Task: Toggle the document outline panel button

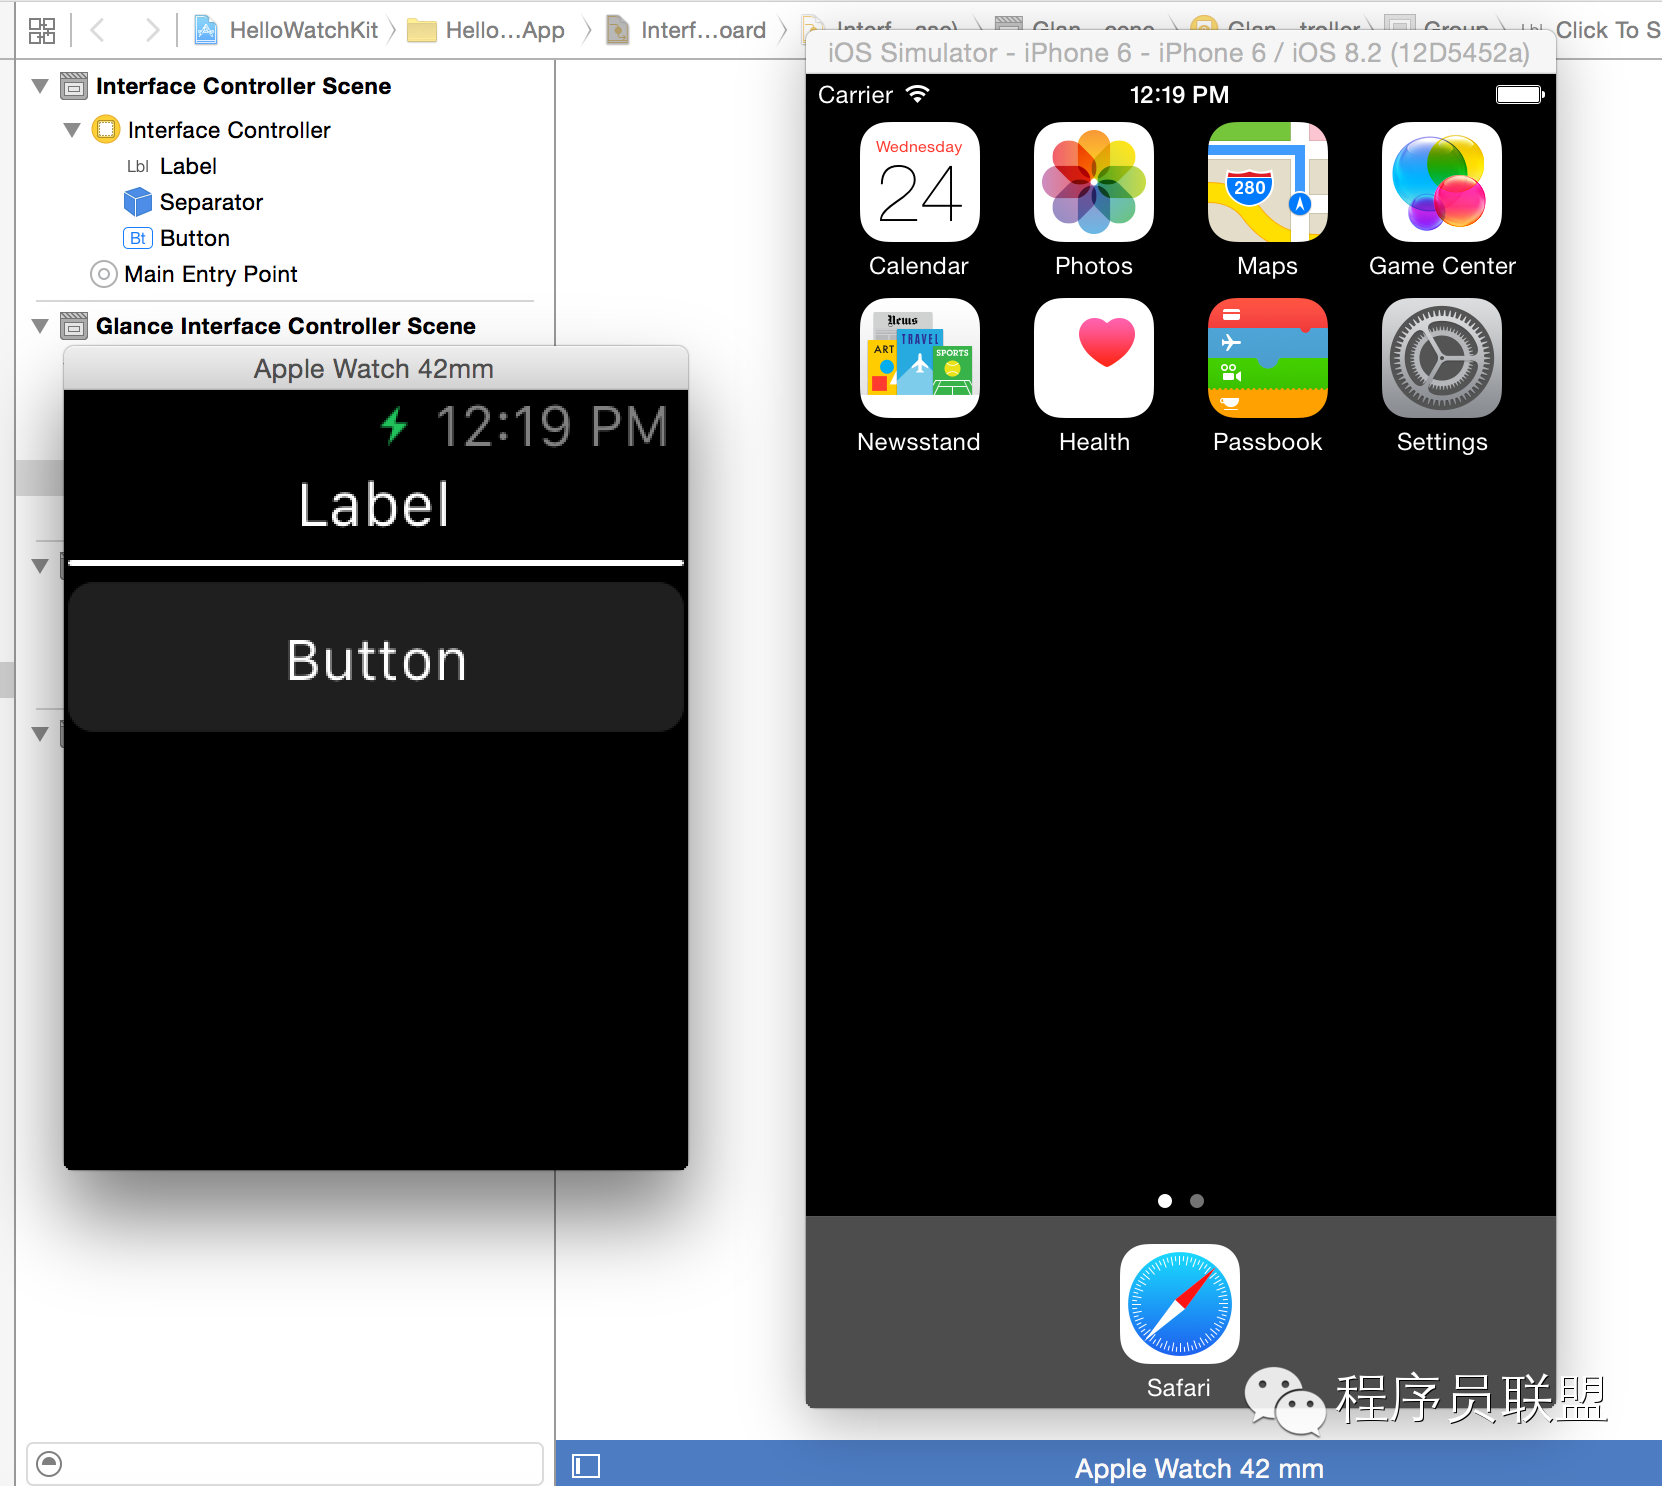Action: coord(586,1466)
